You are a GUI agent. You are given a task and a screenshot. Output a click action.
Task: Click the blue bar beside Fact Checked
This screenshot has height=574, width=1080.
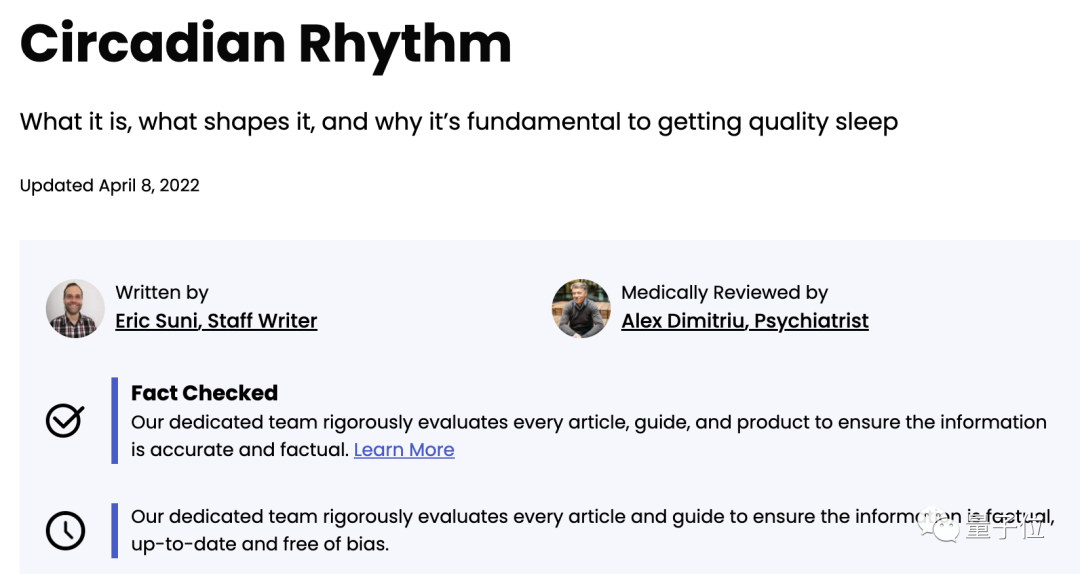pos(115,421)
